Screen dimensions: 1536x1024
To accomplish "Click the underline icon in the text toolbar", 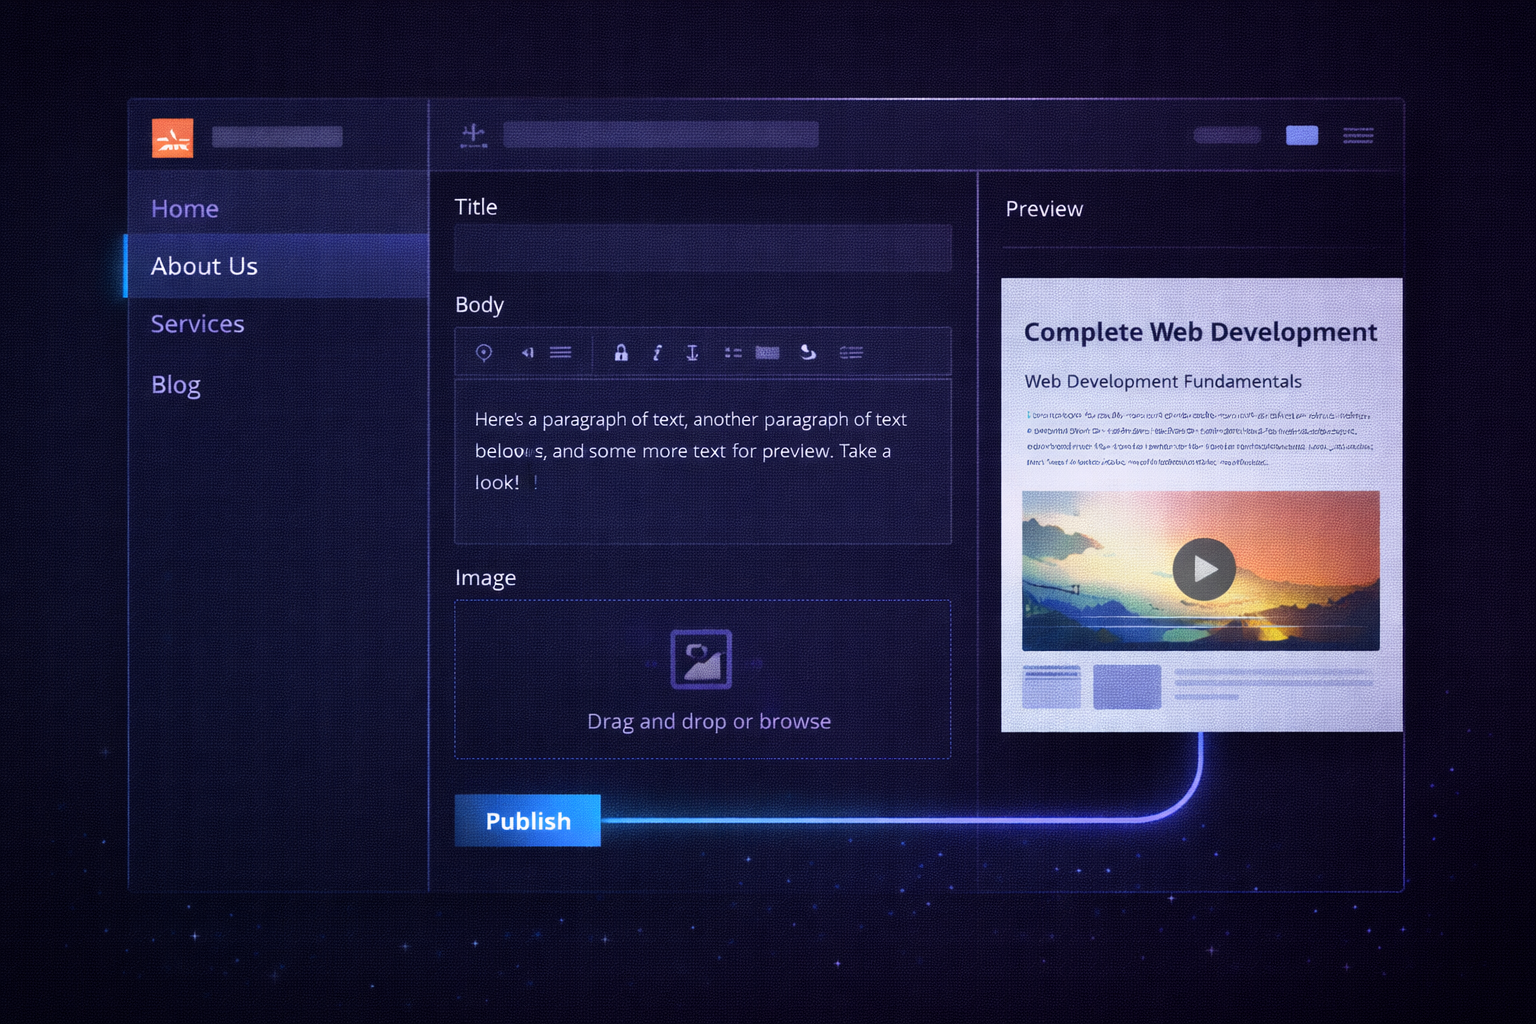I will 691,352.
